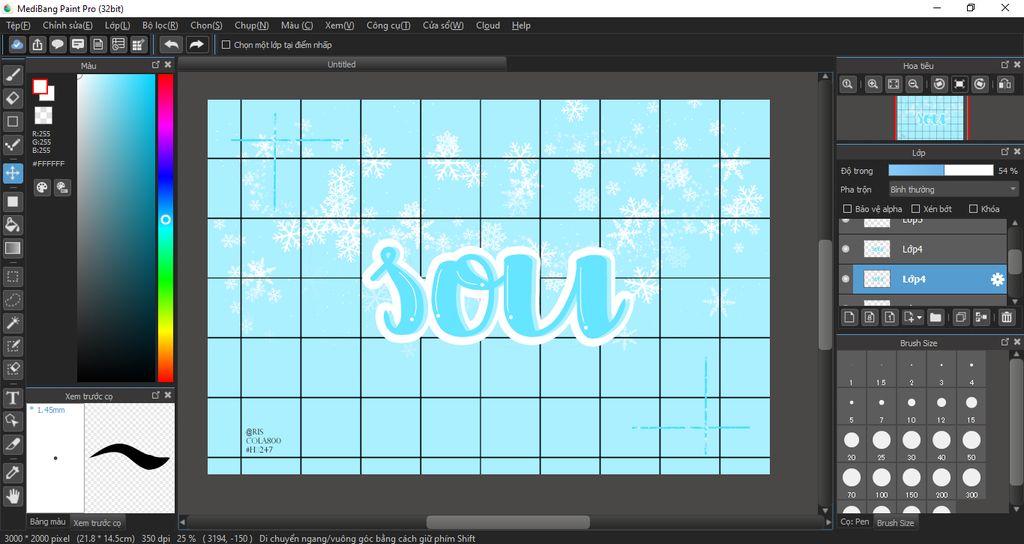Choose the rectangular Select tool
Image resolution: width=1024 pixels, height=544 pixels.
(x=12, y=277)
